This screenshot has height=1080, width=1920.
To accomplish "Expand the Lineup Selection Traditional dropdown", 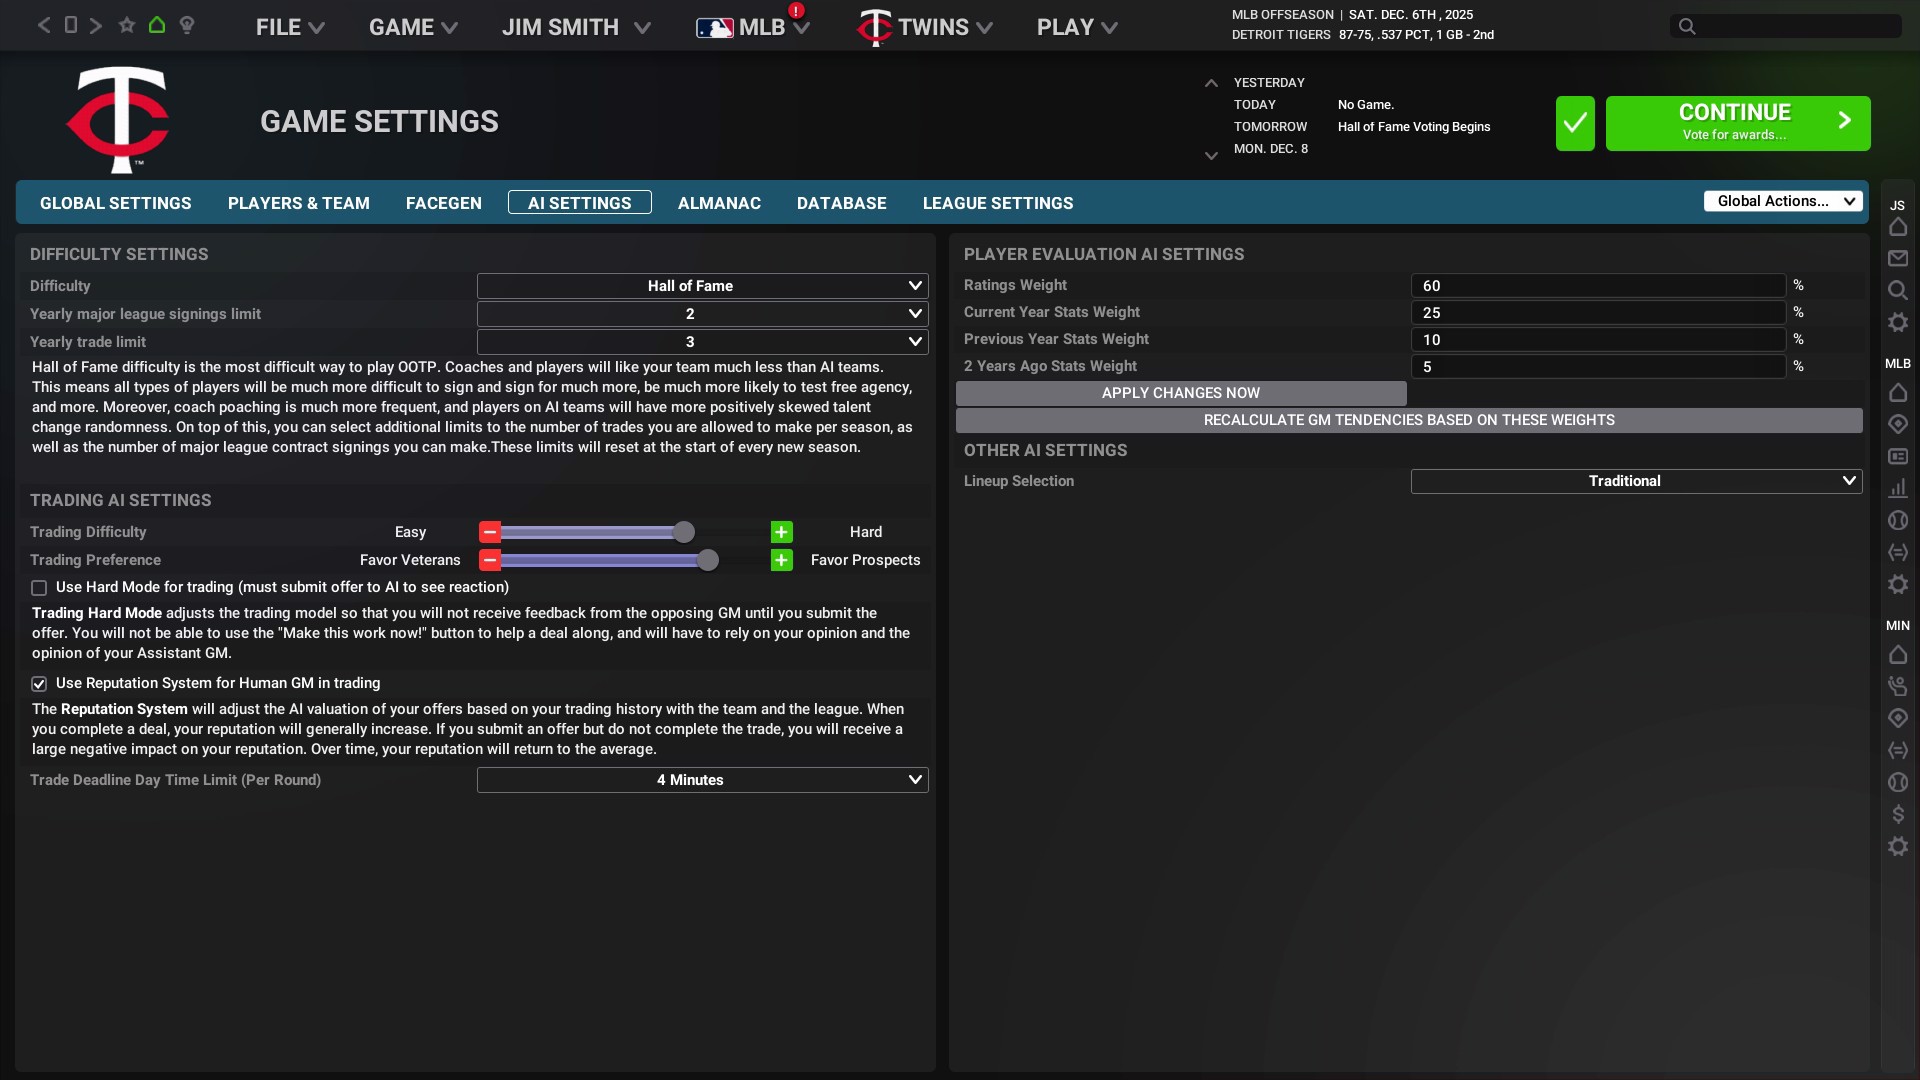I will tap(1636, 481).
